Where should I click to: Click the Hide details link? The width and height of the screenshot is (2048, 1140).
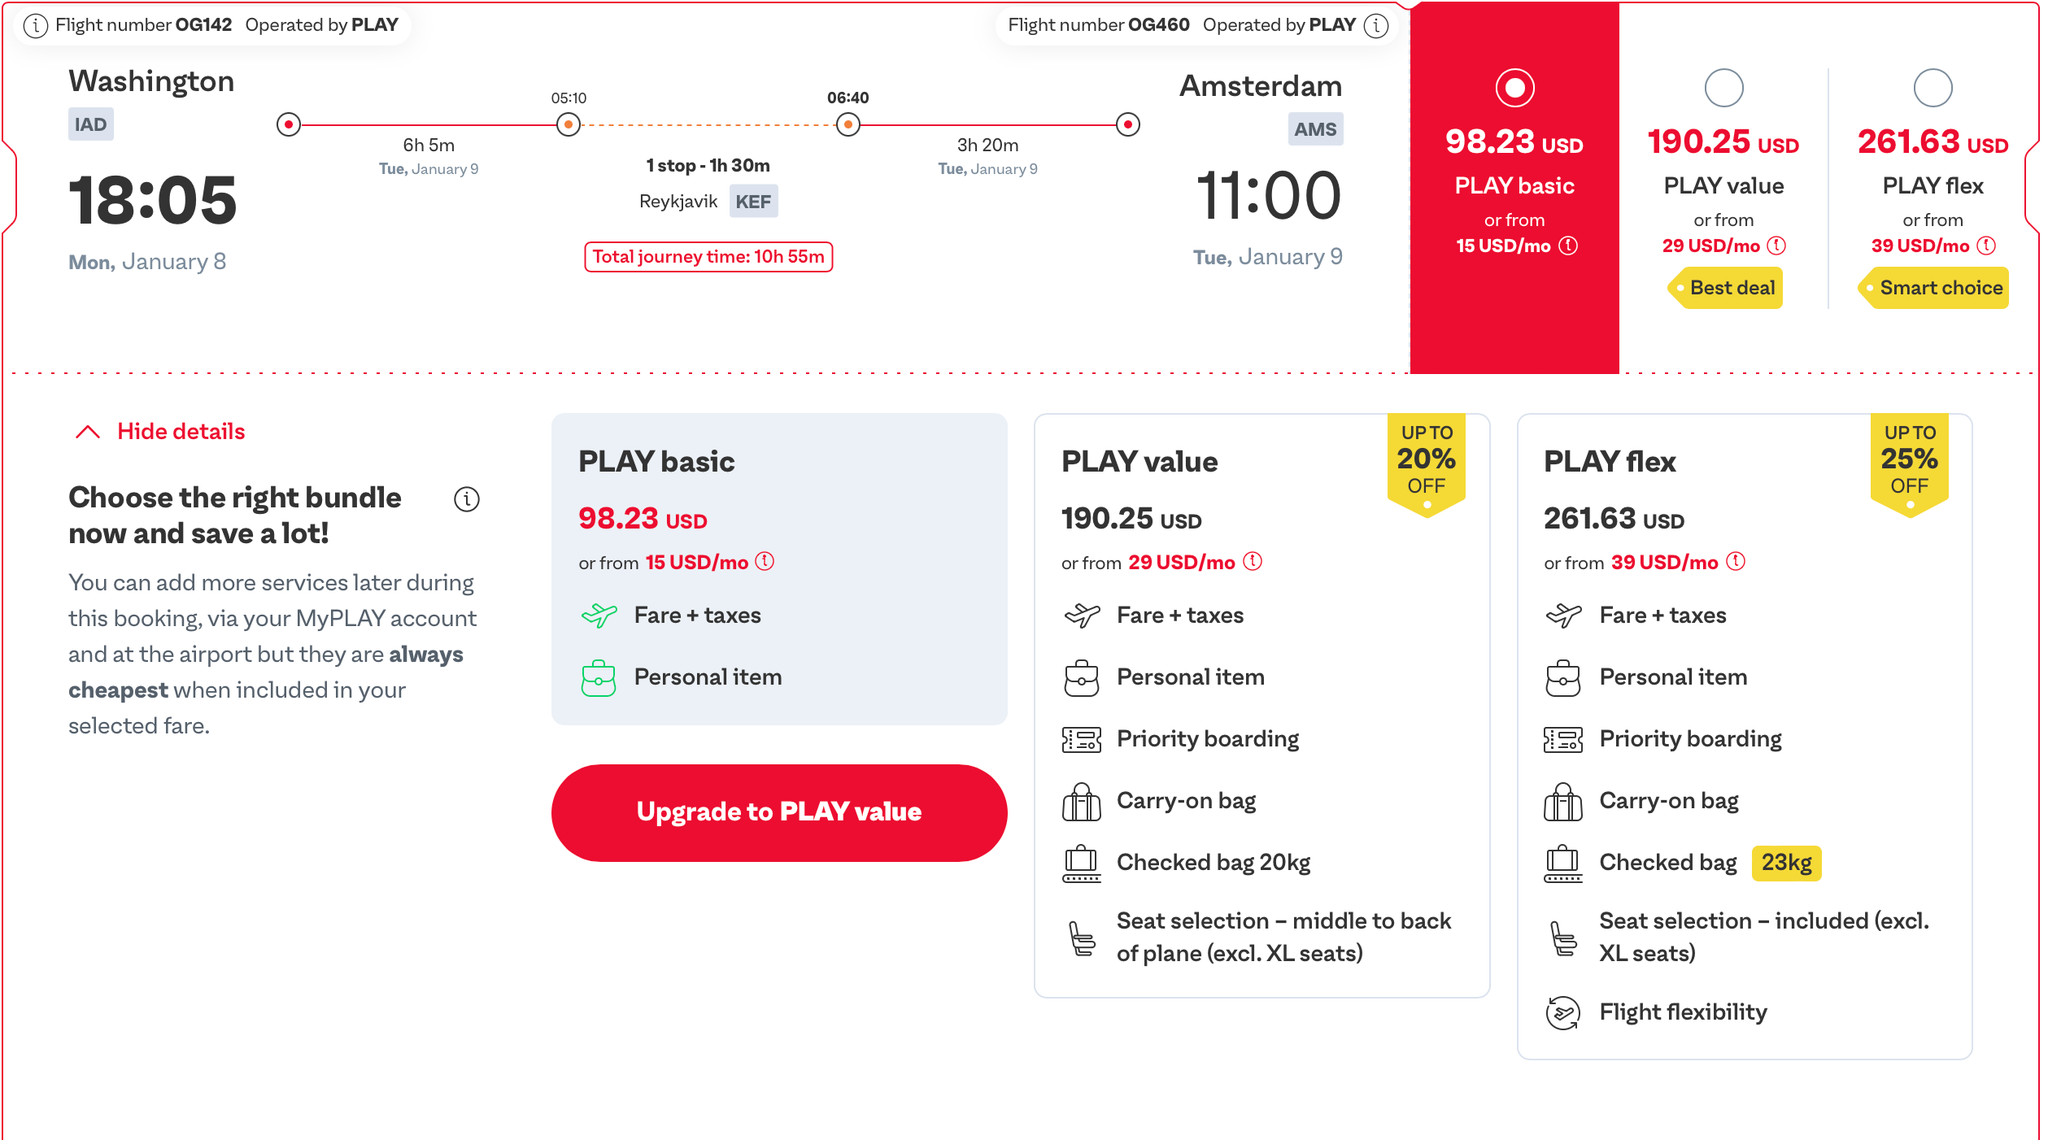tap(180, 430)
